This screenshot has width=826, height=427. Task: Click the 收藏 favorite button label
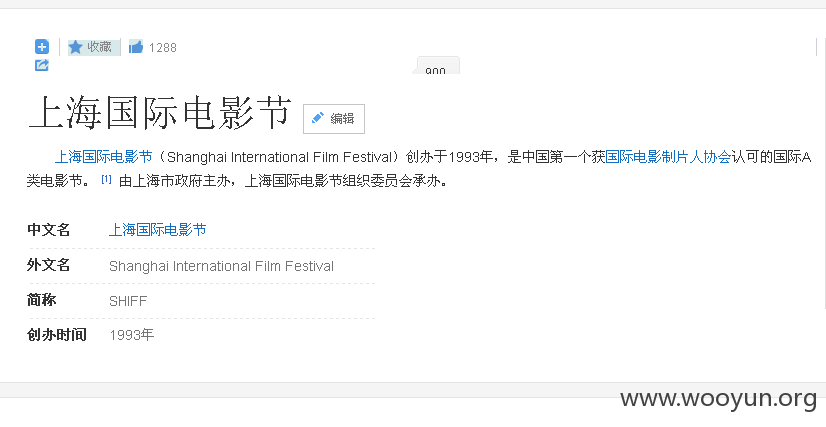(99, 47)
